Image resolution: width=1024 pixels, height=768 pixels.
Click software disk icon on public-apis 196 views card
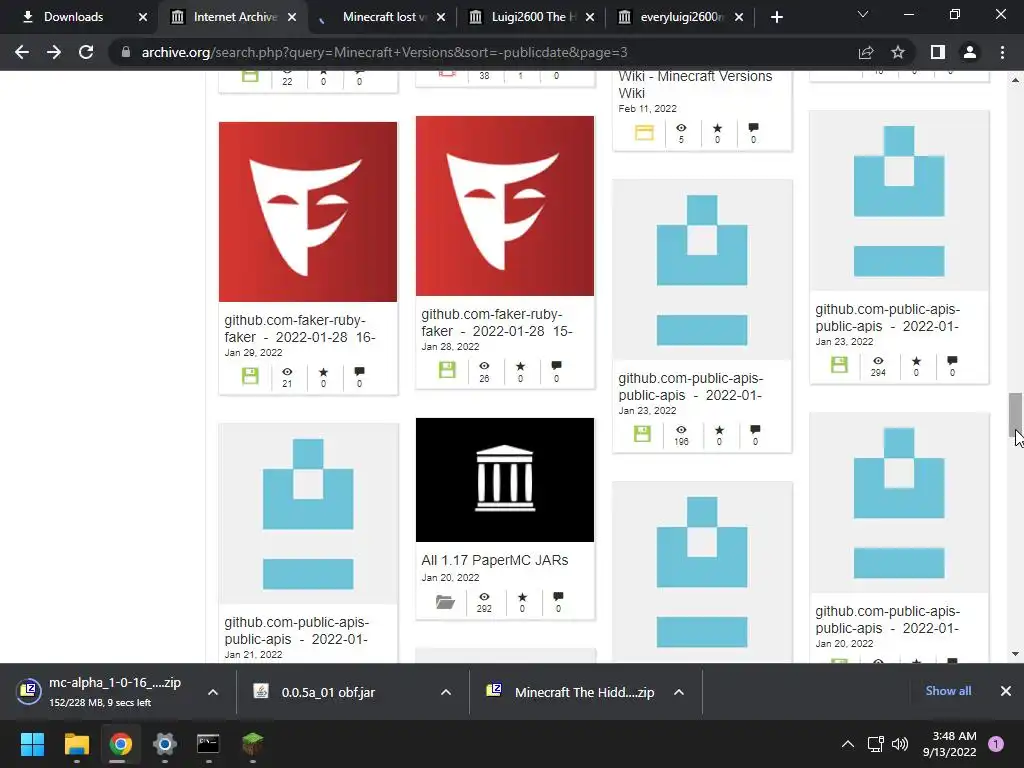click(642, 434)
